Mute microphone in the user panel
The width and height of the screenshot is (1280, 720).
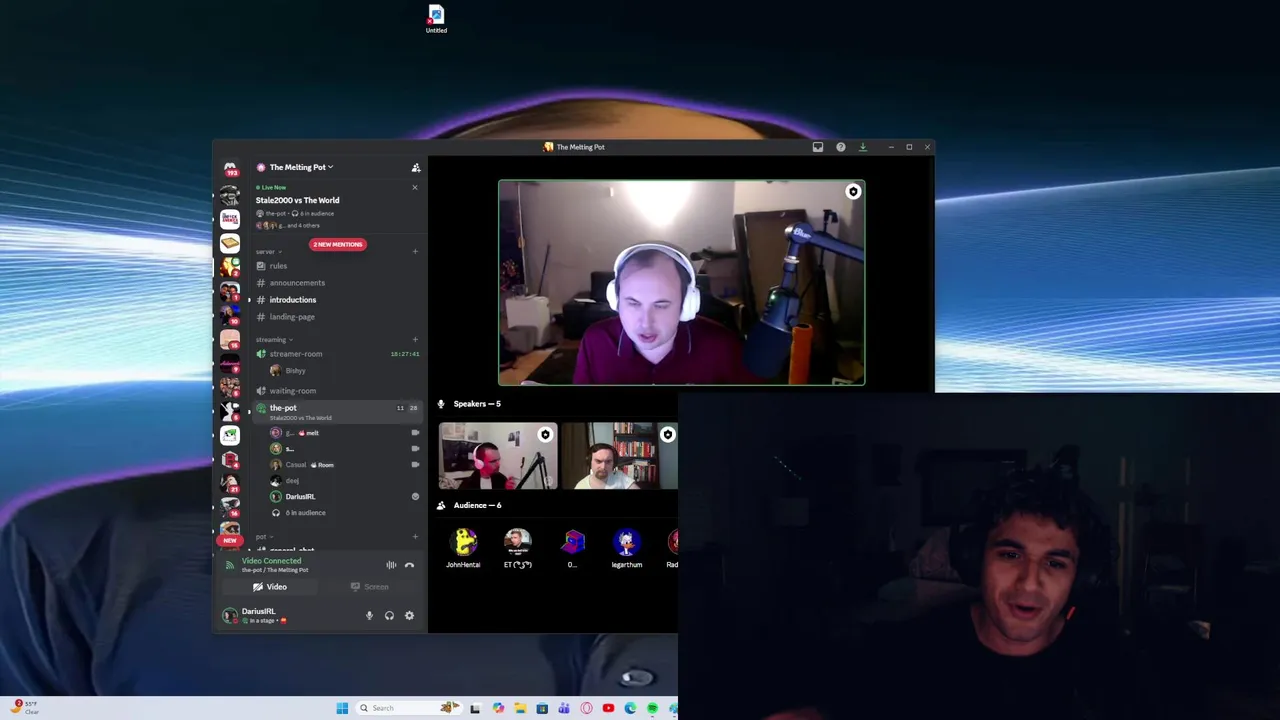369,616
